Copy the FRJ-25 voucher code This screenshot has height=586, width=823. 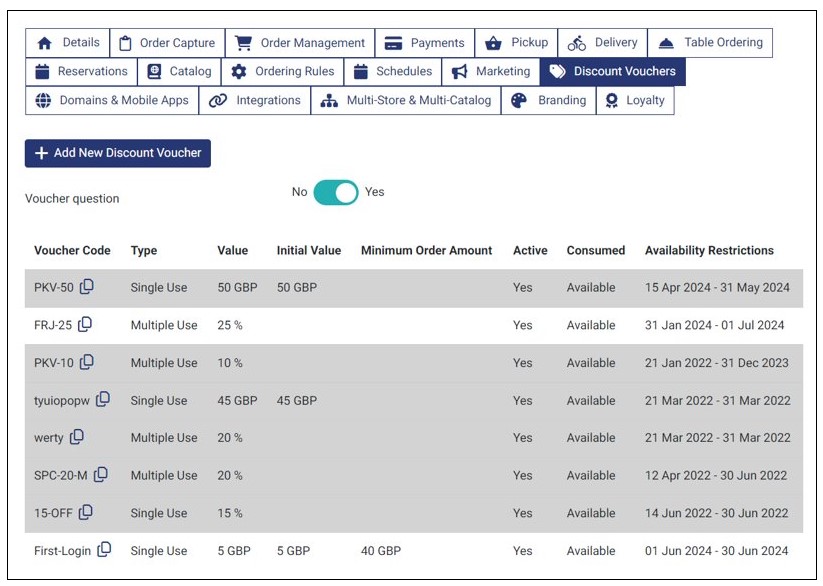(x=85, y=325)
